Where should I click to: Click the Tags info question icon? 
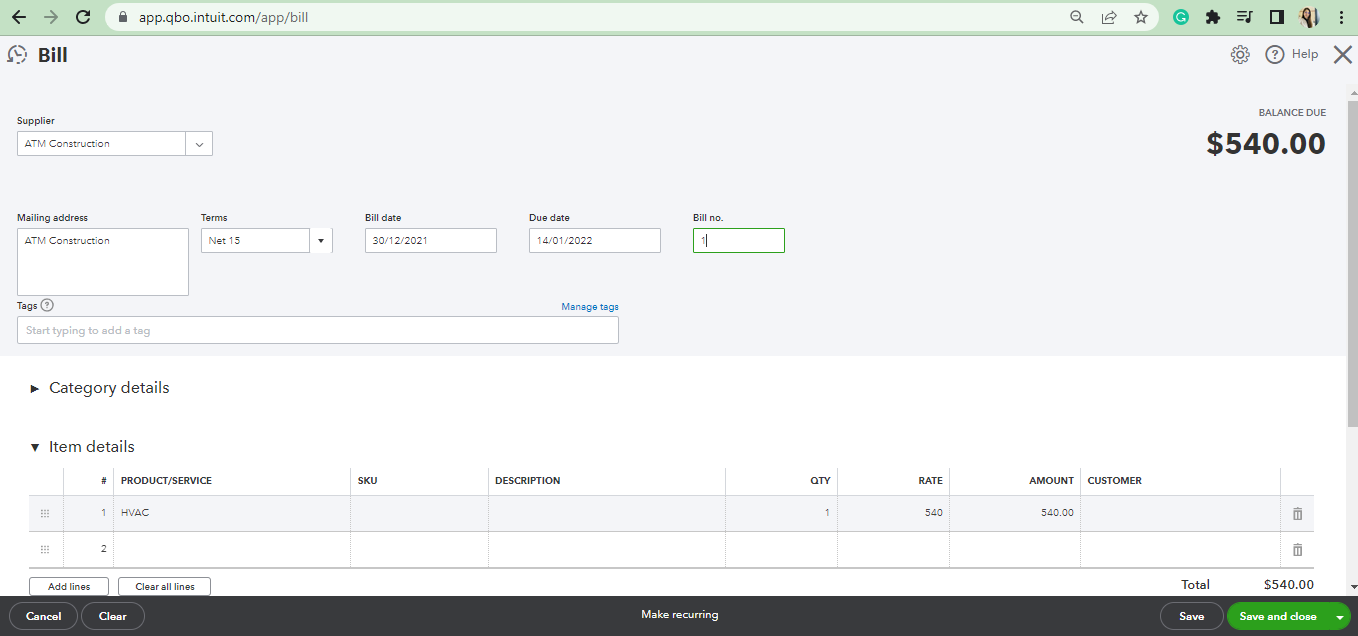click(x=47, y=306)
